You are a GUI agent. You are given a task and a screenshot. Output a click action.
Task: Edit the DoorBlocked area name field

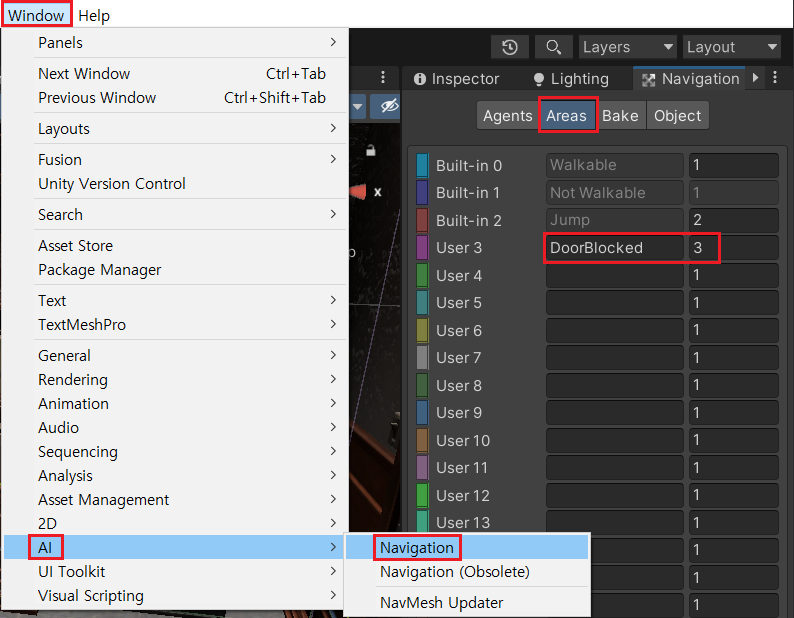click(615, 248)
